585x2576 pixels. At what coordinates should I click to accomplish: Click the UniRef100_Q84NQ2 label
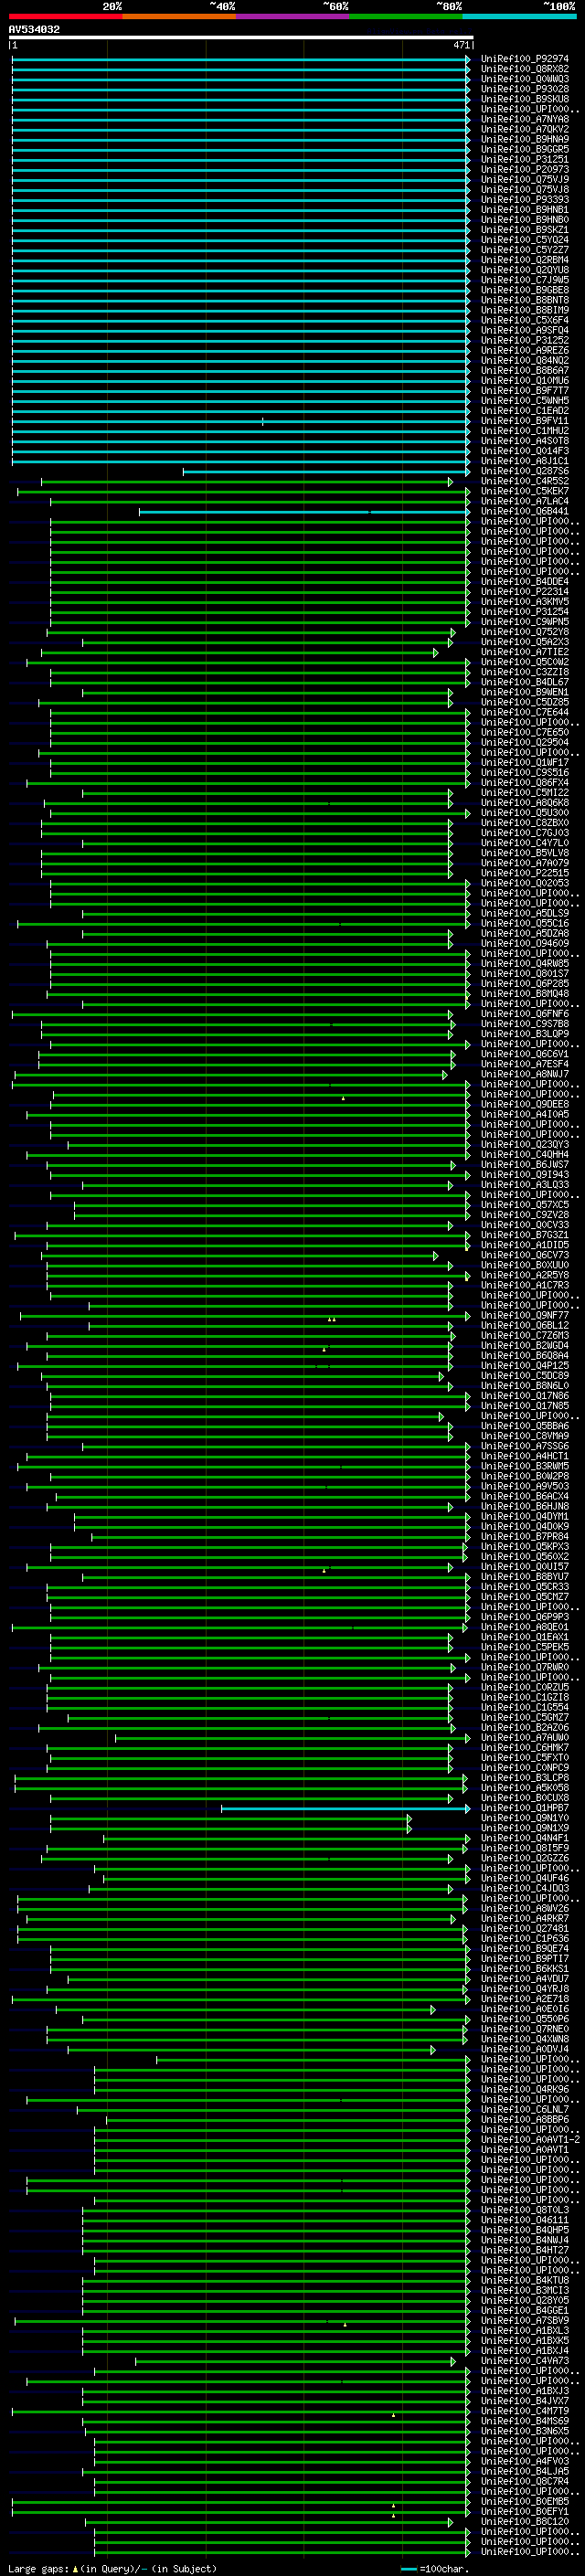click(x=524, y=360)
